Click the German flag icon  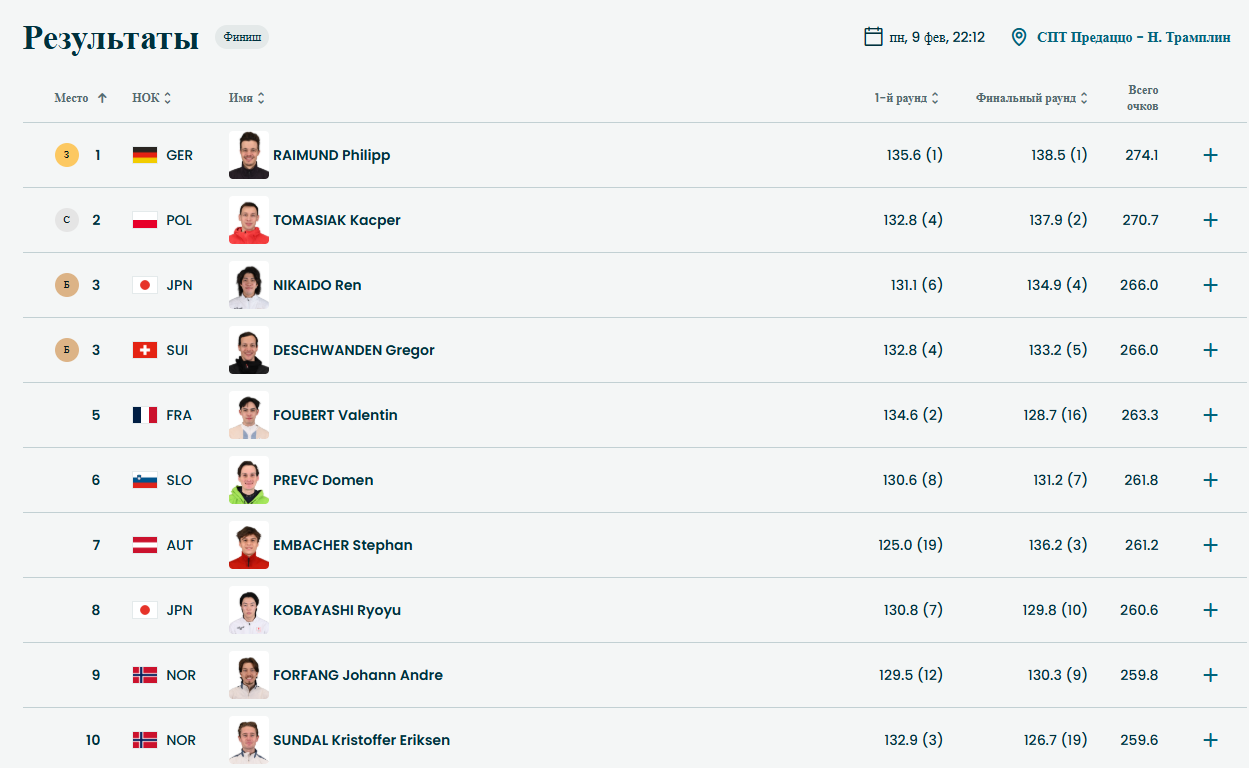[145, 155]
